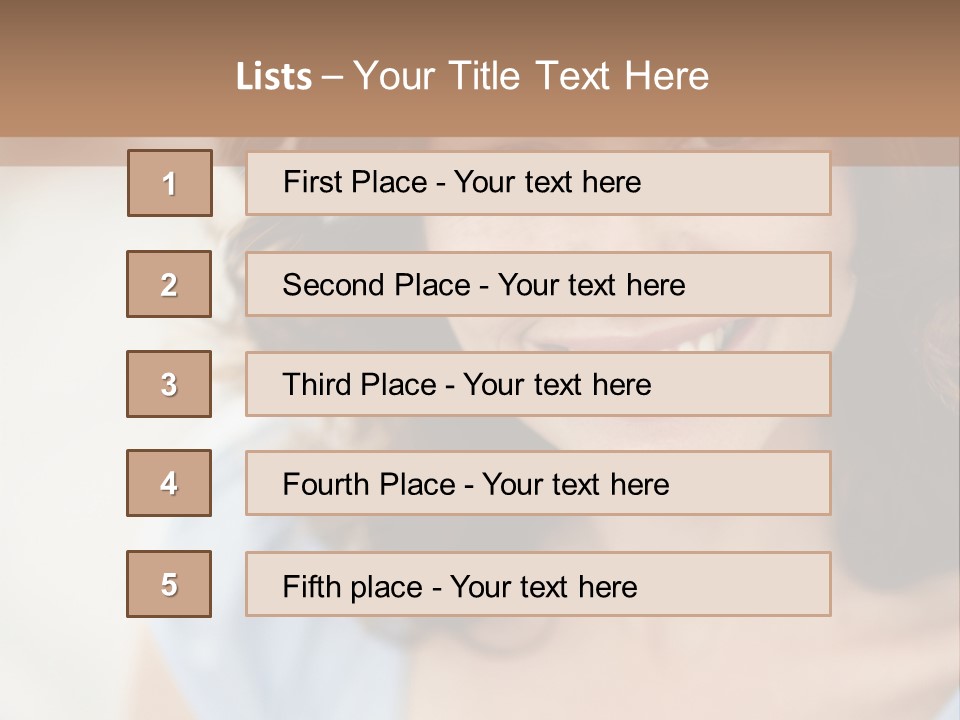
Task: Pick the number 3 box
Action: 169,384
